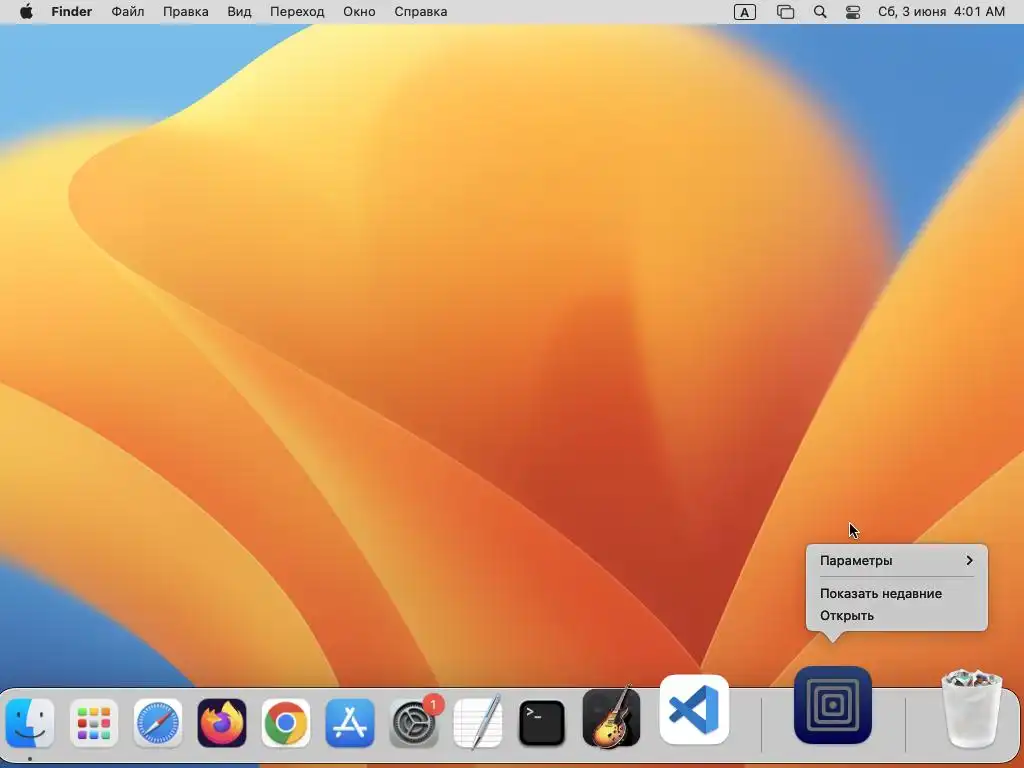Open the Переход menu
The width and height of the screenshot is (1024, 768).
[297, 12]
